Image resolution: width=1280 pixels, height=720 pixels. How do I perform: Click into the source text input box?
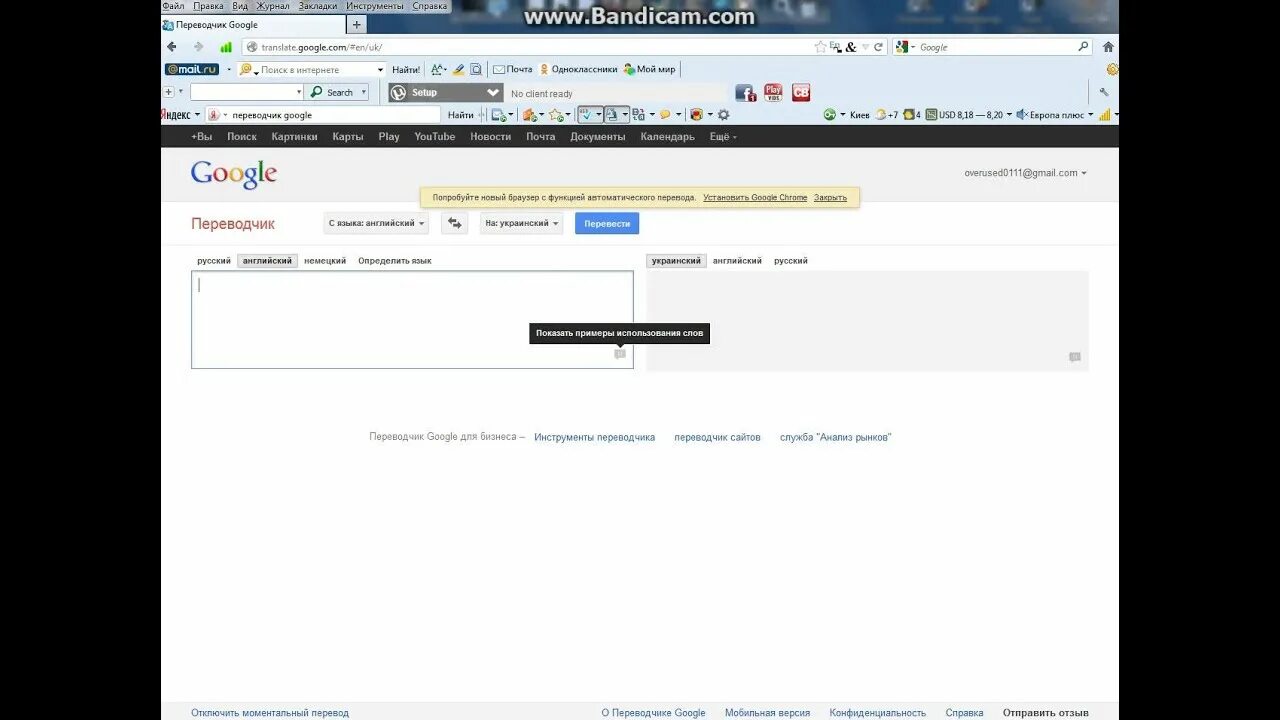412,319
